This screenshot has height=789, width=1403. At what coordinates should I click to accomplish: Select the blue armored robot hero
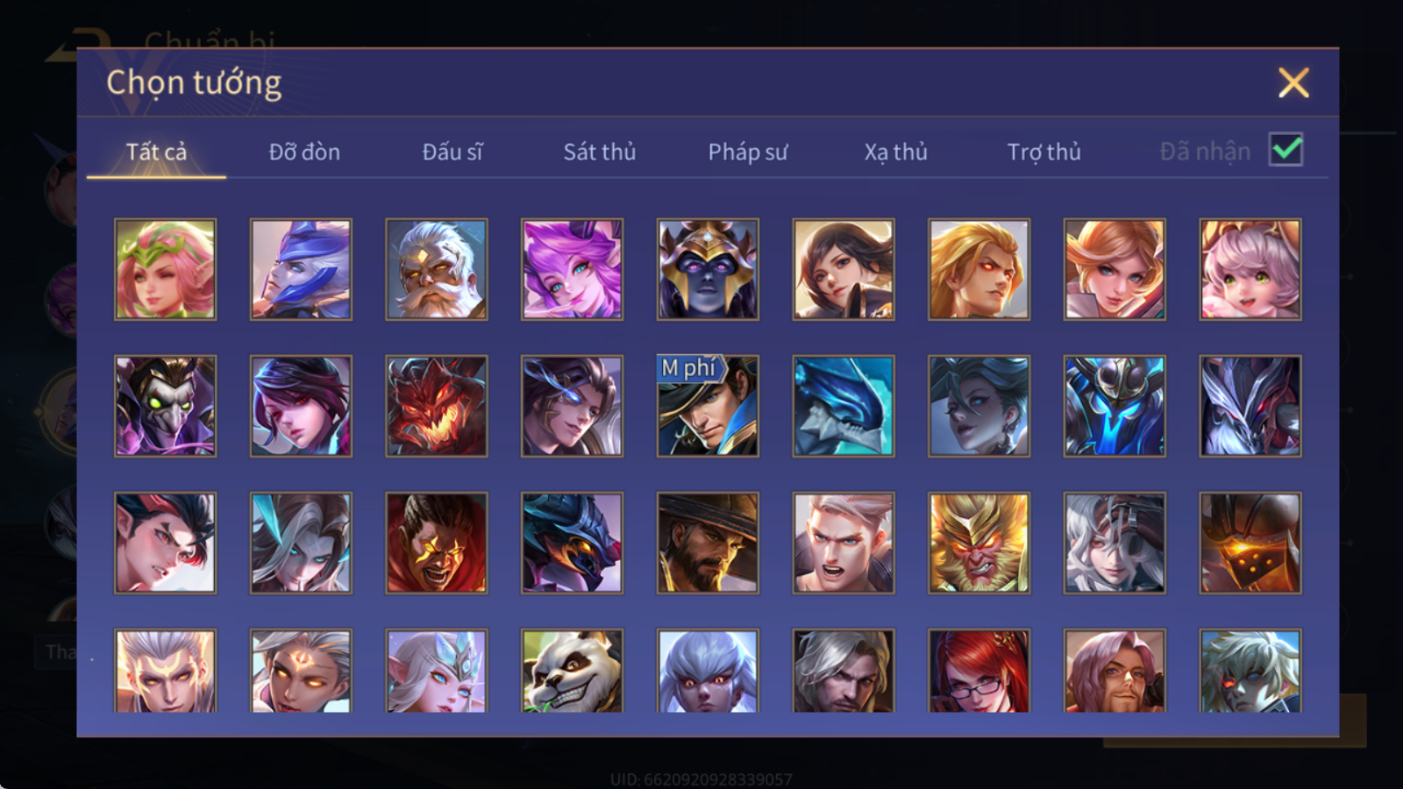tap(1115, 406)
